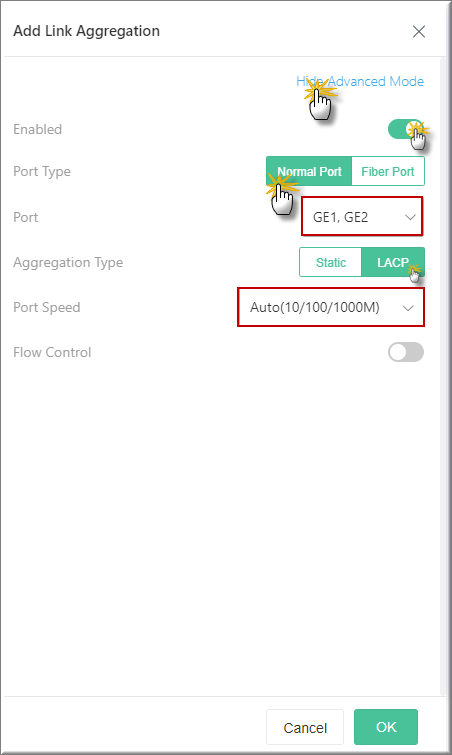Choose LACP aggregation type
452x755 pixels.
click(393, 262)
